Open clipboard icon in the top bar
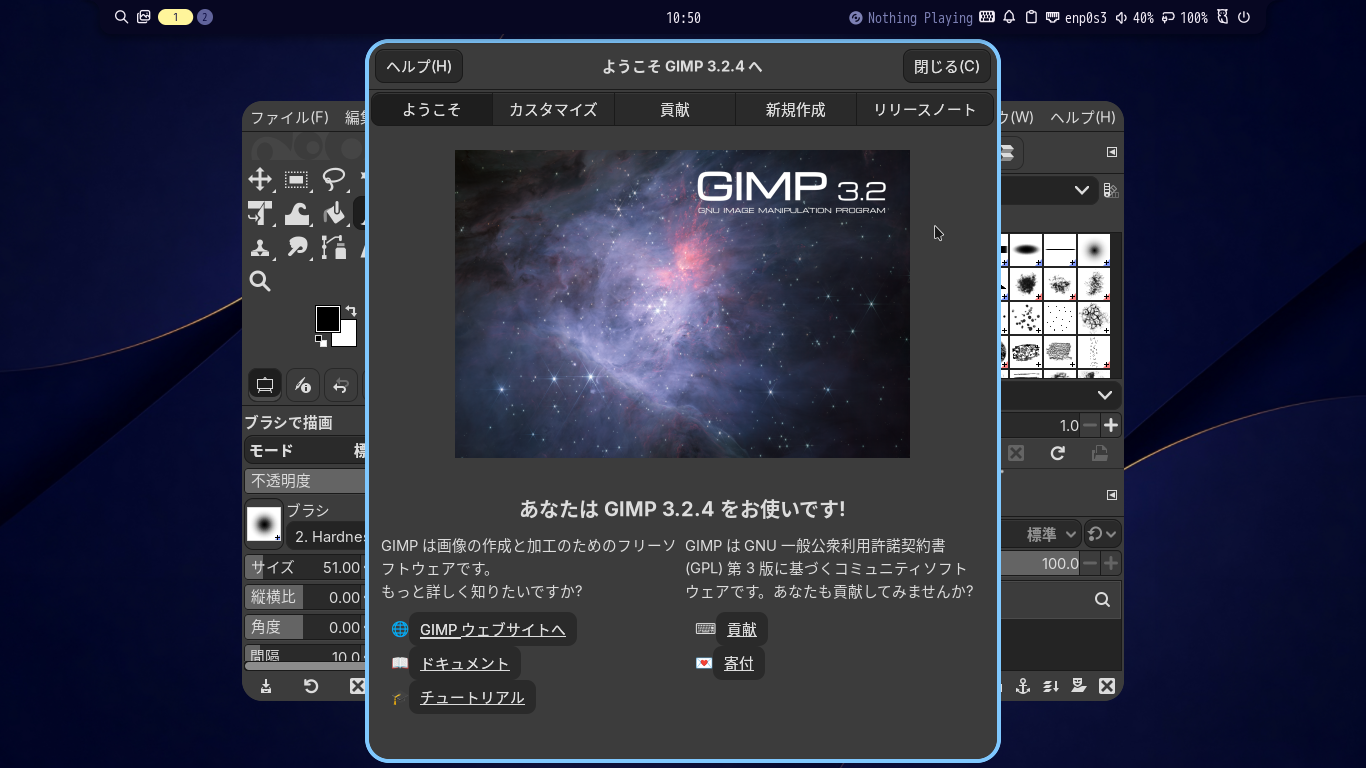This screenshot has height=768, width=1366. tap(1031, 17)
